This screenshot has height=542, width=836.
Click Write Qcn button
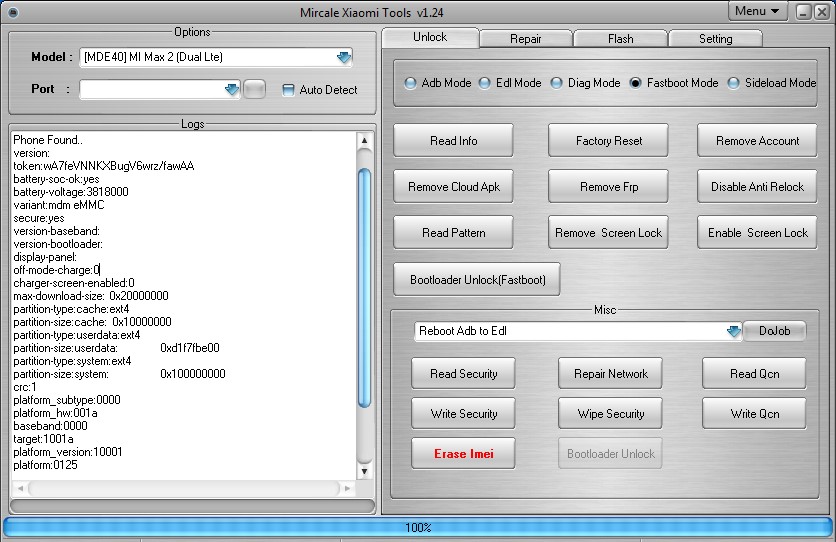pyautogui.click(x=754, y=414)
